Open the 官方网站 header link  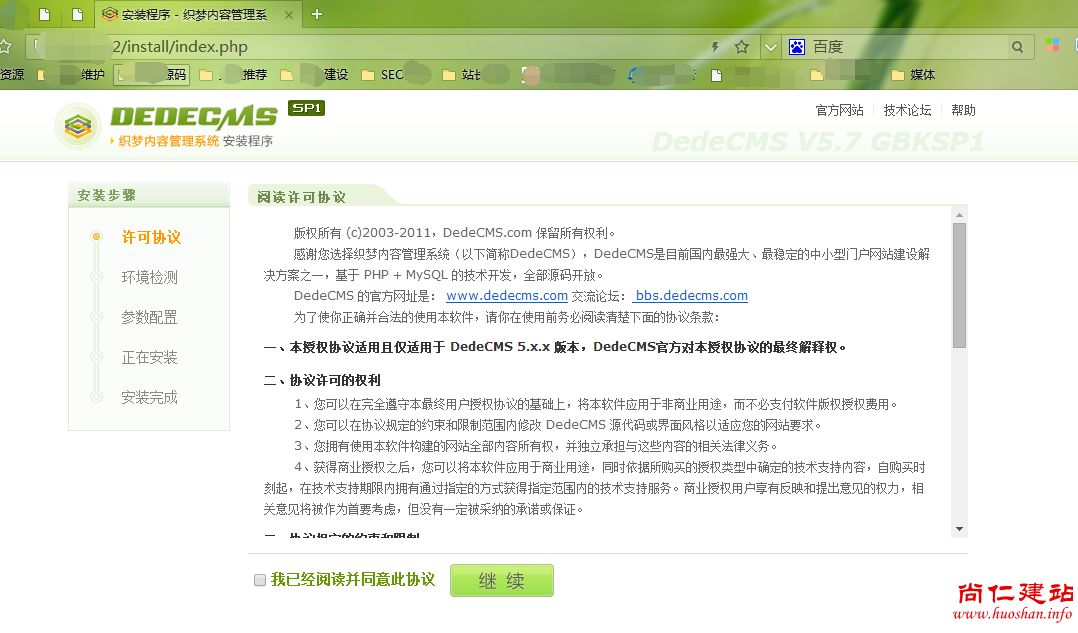click(x=839, y=110)
